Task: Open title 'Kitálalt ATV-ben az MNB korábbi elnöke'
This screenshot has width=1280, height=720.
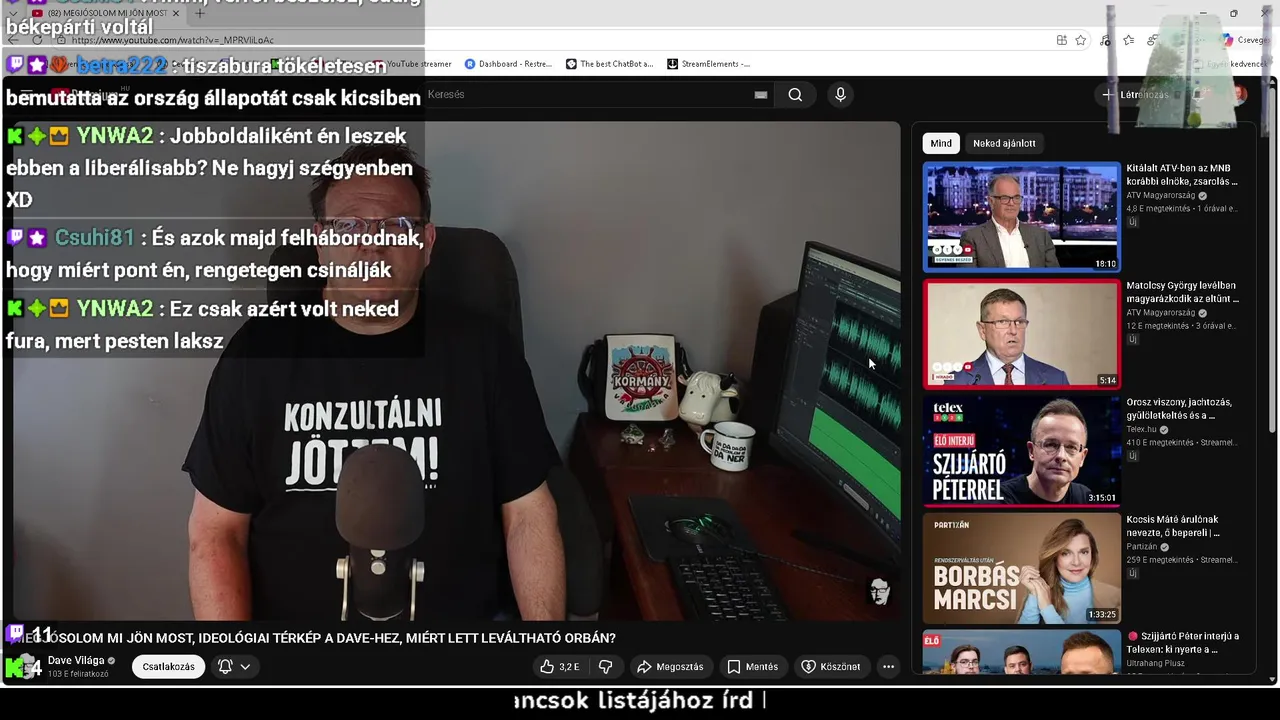Action: point(1182,175)
